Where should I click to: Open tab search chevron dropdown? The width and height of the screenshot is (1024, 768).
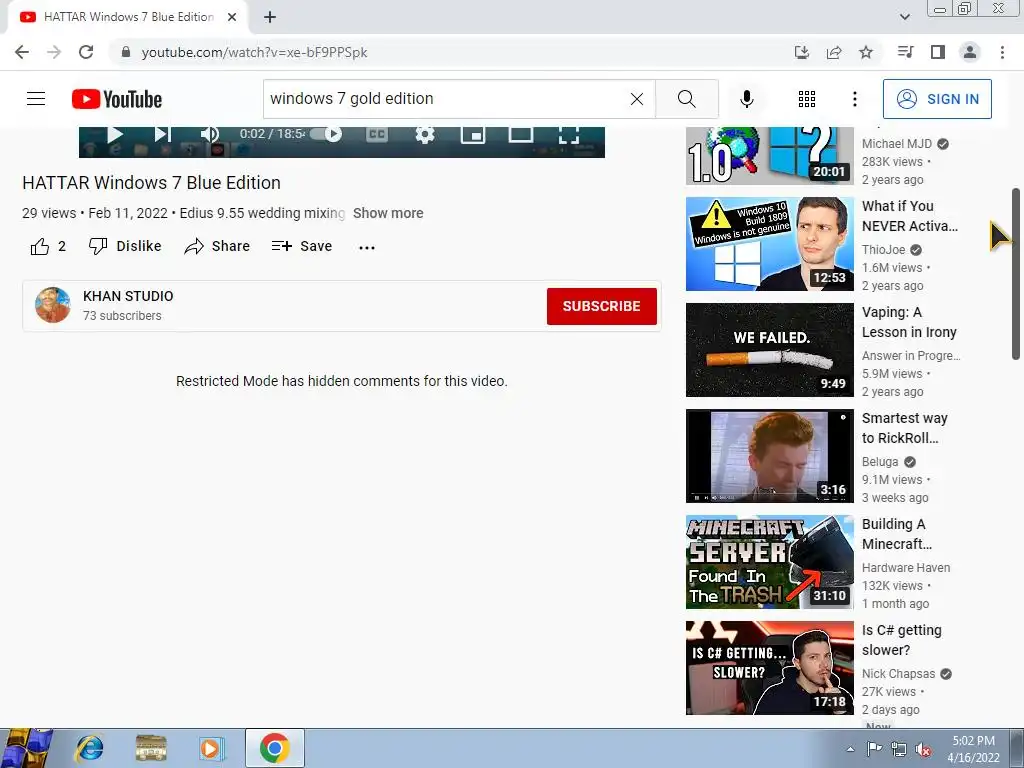tap(904, 17)
